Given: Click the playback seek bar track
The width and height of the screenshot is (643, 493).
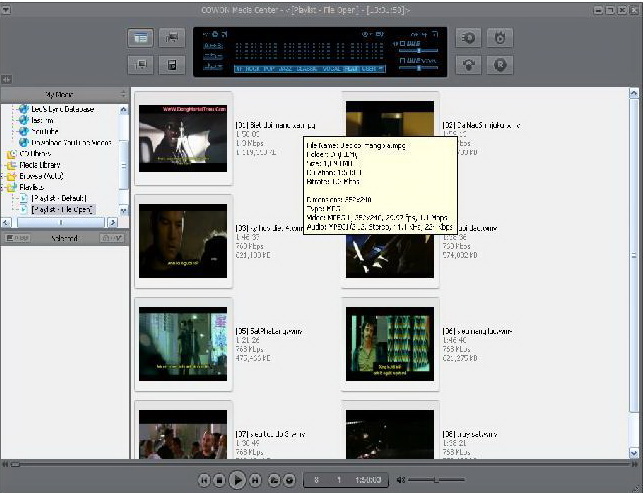Looking at the screenshot, I should (x=320, y=464).
